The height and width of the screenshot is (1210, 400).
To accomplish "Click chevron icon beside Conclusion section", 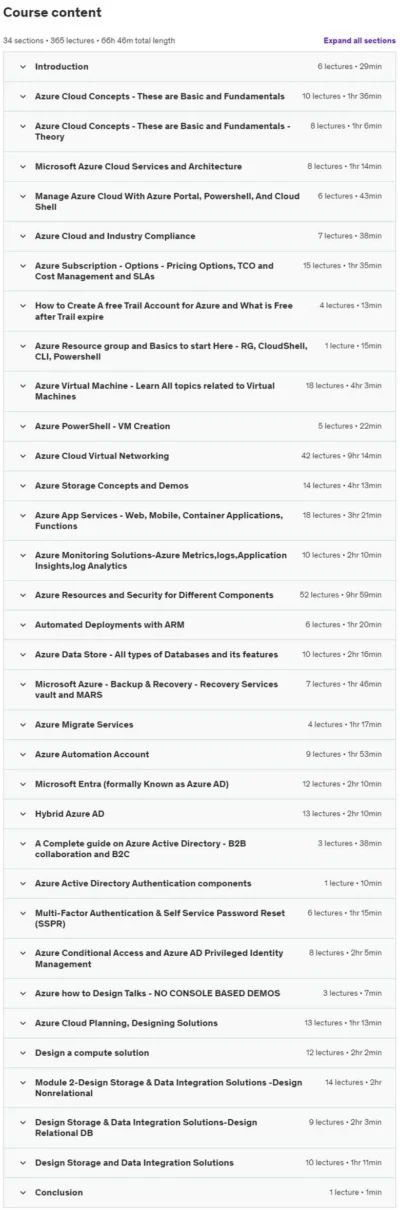I will [21, 1193].
